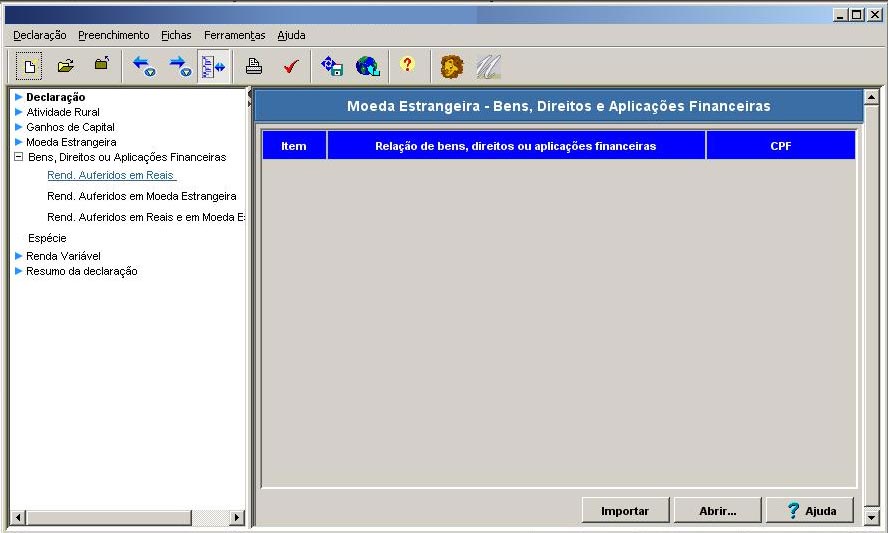This screenshot has width=888, height=533.
Task: Click the printer icon in the toolbar
Action: pos(254,67)
